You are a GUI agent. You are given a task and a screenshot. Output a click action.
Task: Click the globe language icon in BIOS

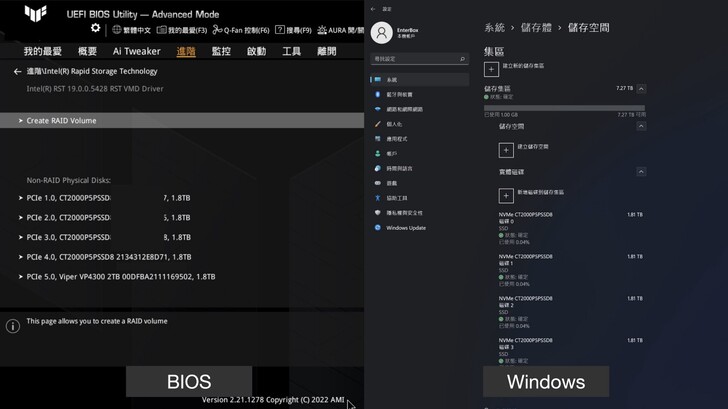117,30
